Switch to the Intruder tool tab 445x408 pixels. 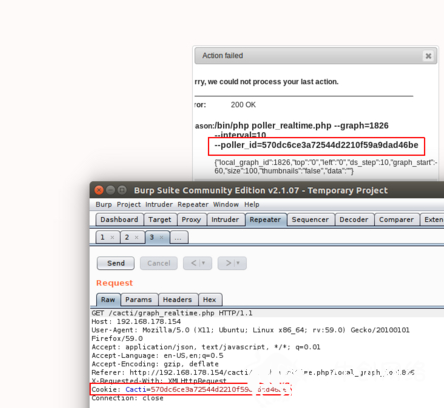[x=225, y=220]
